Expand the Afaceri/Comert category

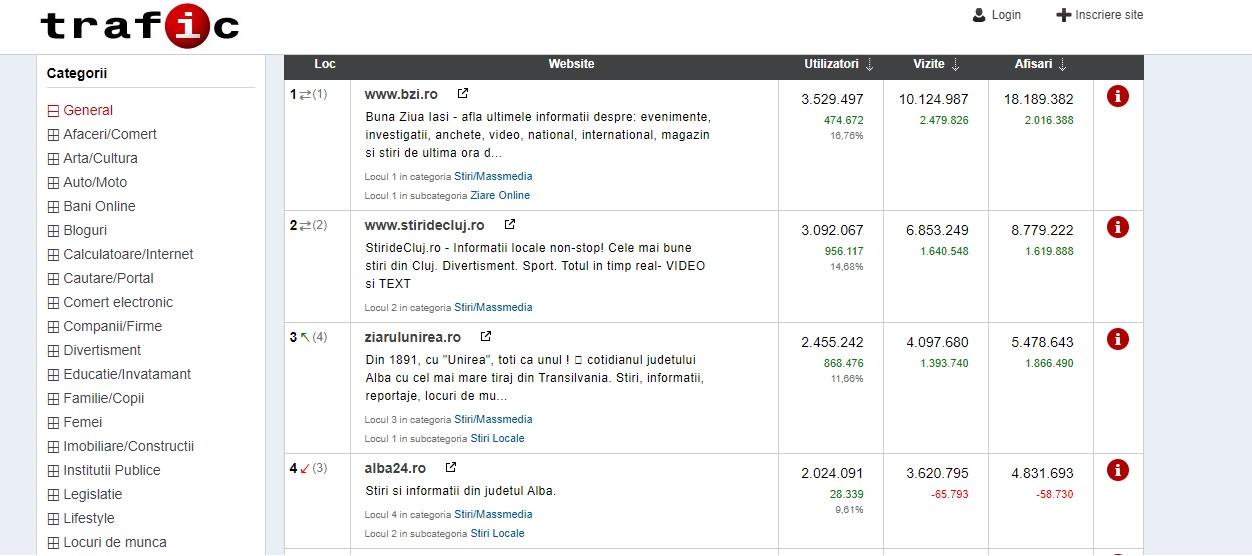[54, 135]
